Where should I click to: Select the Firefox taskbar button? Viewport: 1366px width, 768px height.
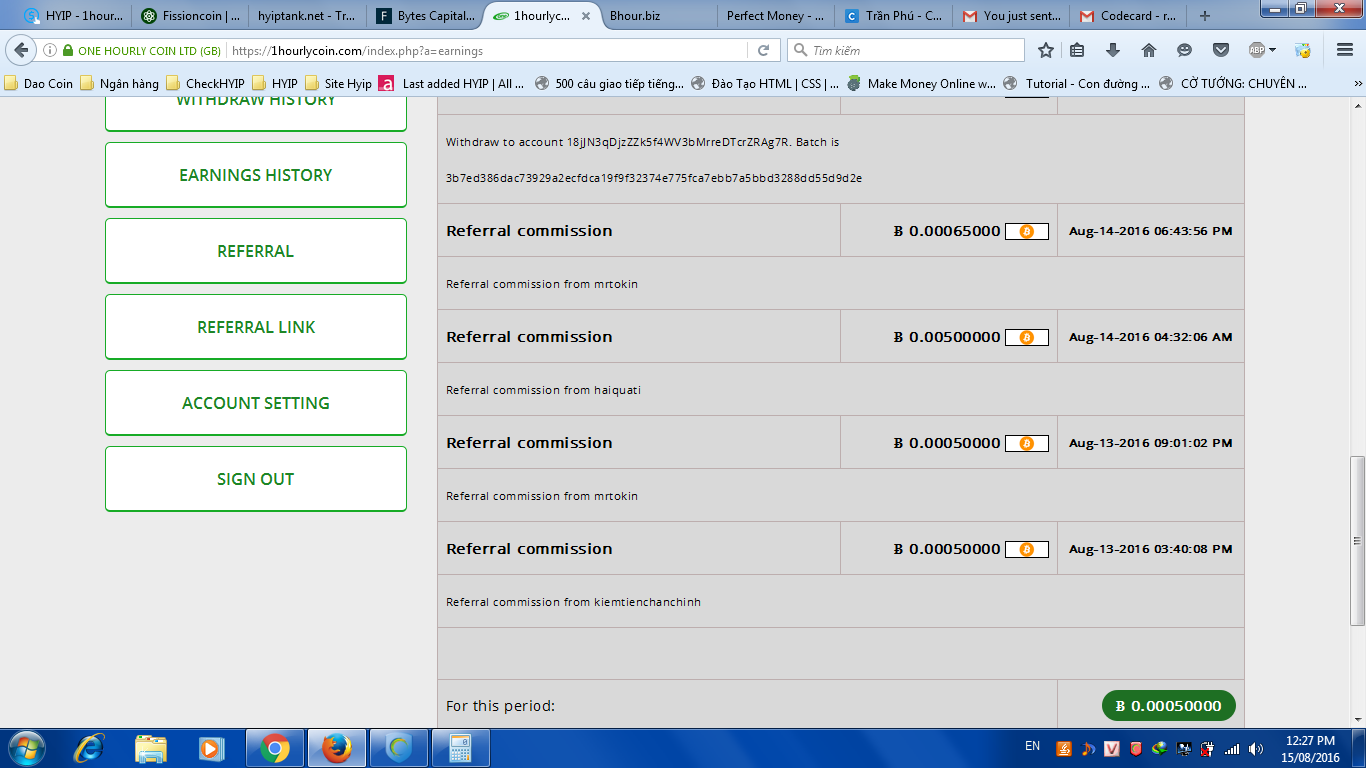tap(337, 748)
